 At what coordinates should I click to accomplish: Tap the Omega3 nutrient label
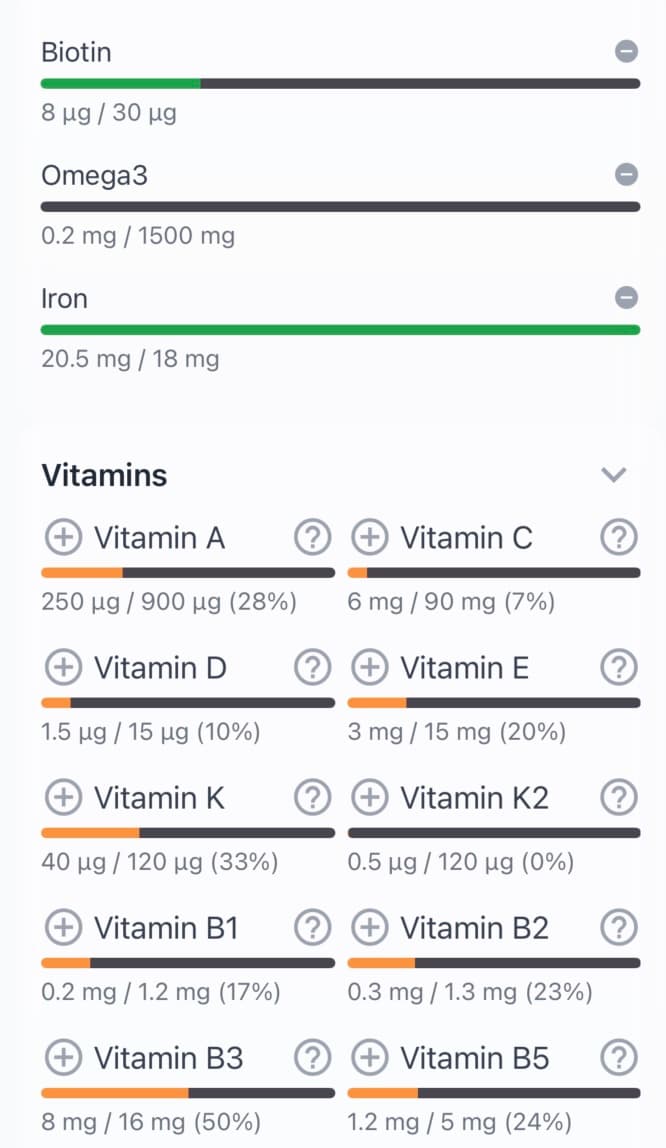pos(94,175)
